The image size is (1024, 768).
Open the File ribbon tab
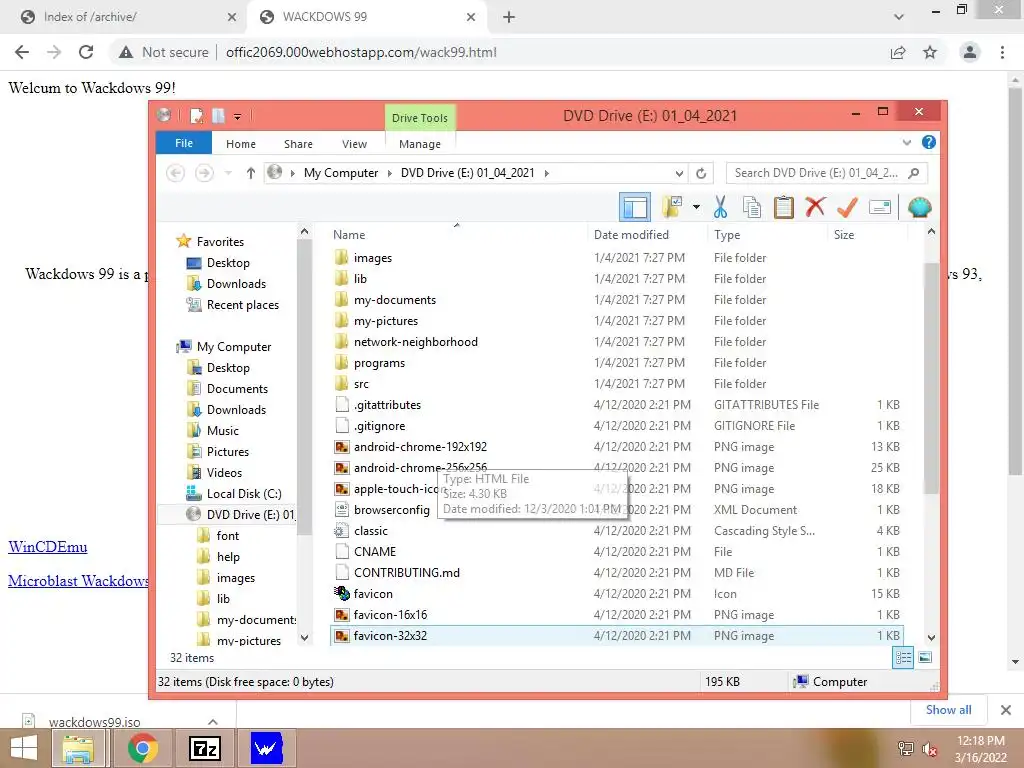(x=184, y=143)
